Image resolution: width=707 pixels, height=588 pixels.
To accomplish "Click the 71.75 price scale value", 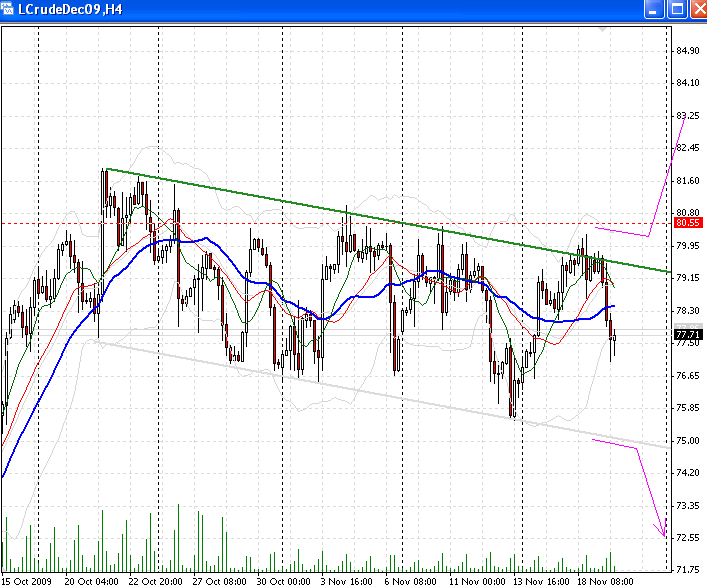I will (688, 570).
